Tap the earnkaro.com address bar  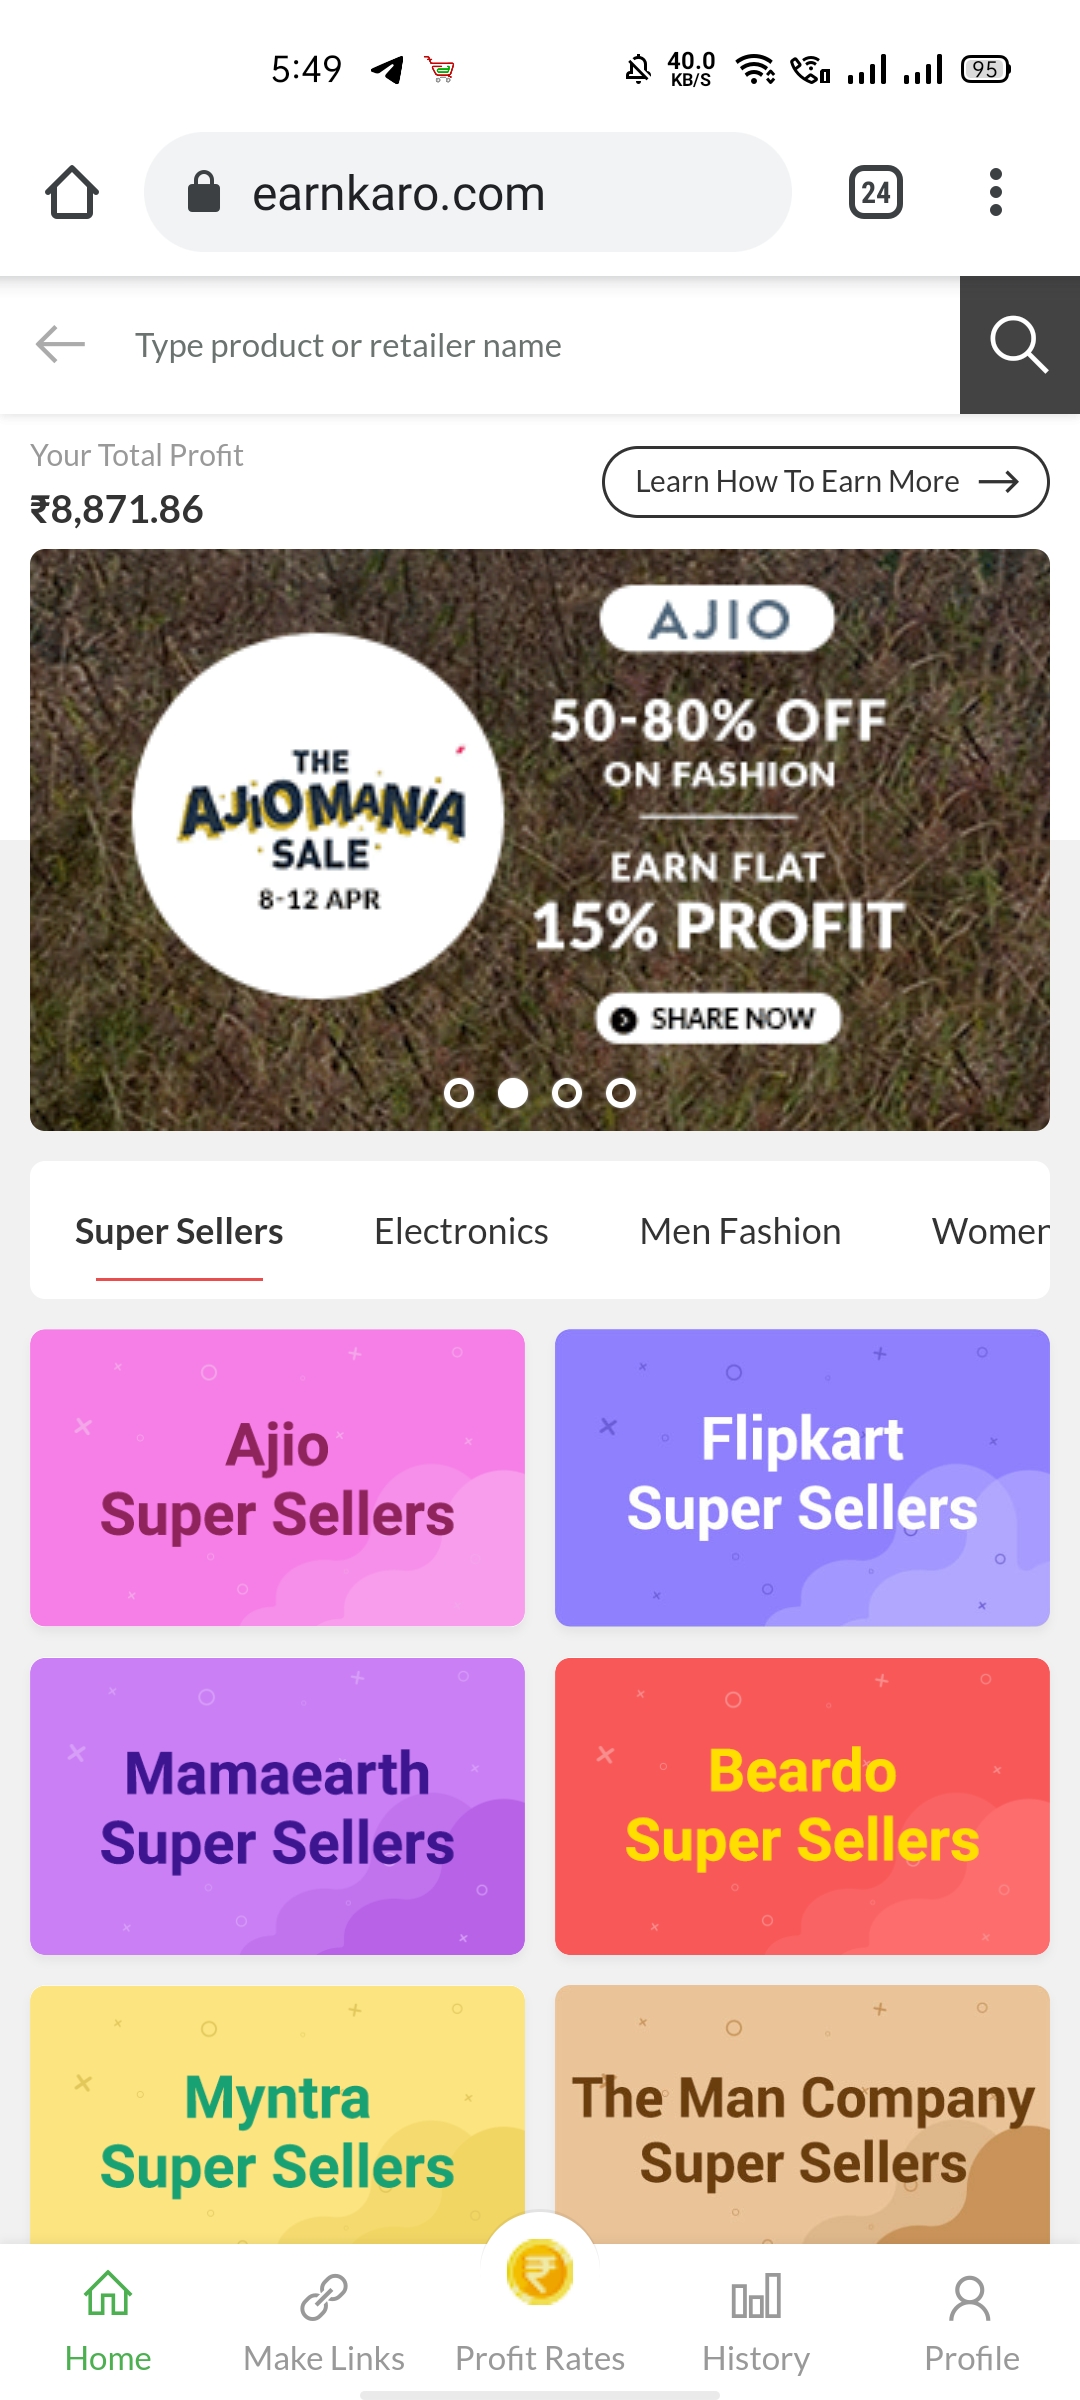pos(468,192)
